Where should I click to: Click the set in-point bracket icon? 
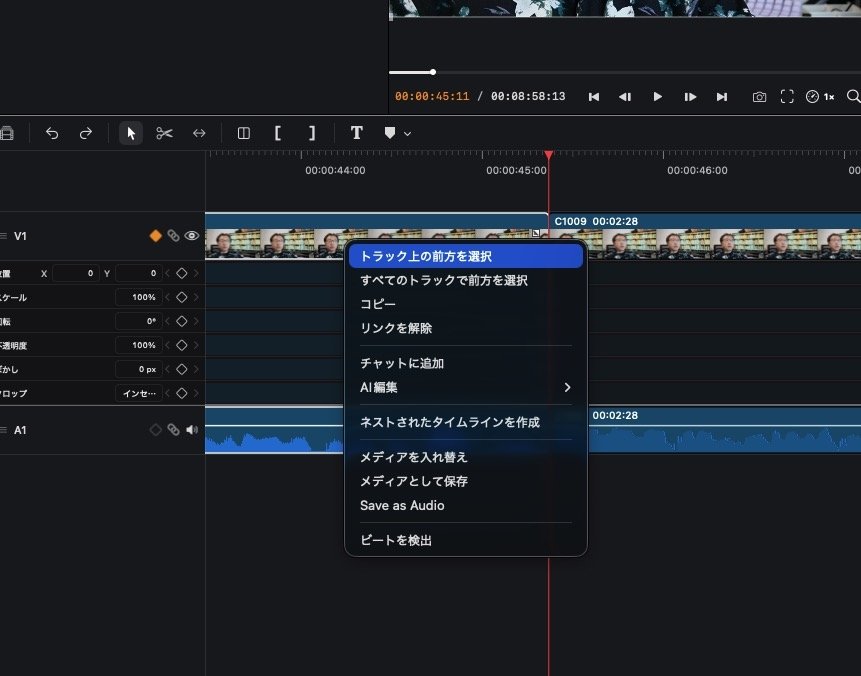click(278, 133)
